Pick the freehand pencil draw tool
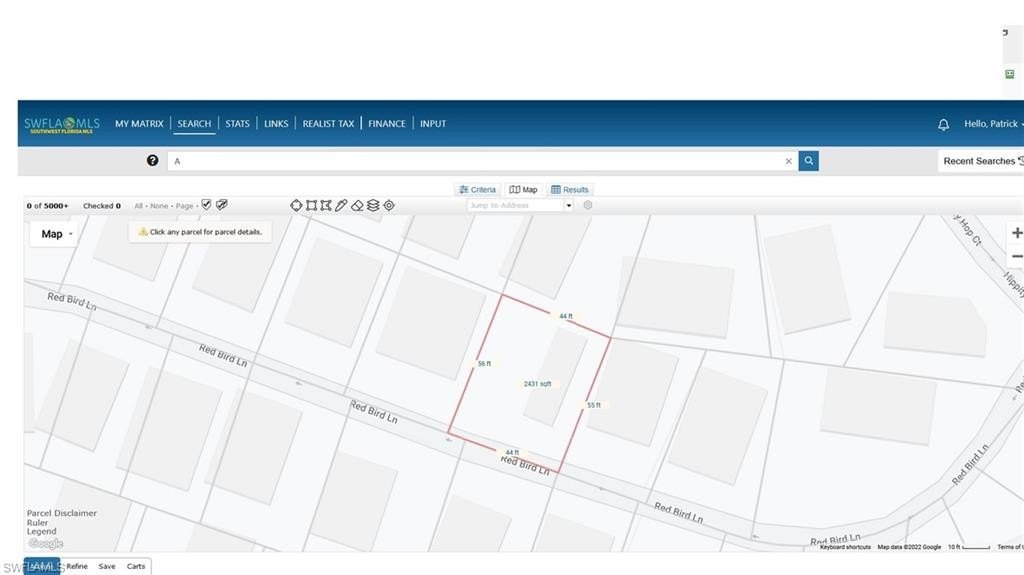The width and height of the screenshot is (1024, 575). tap(341, 205)
